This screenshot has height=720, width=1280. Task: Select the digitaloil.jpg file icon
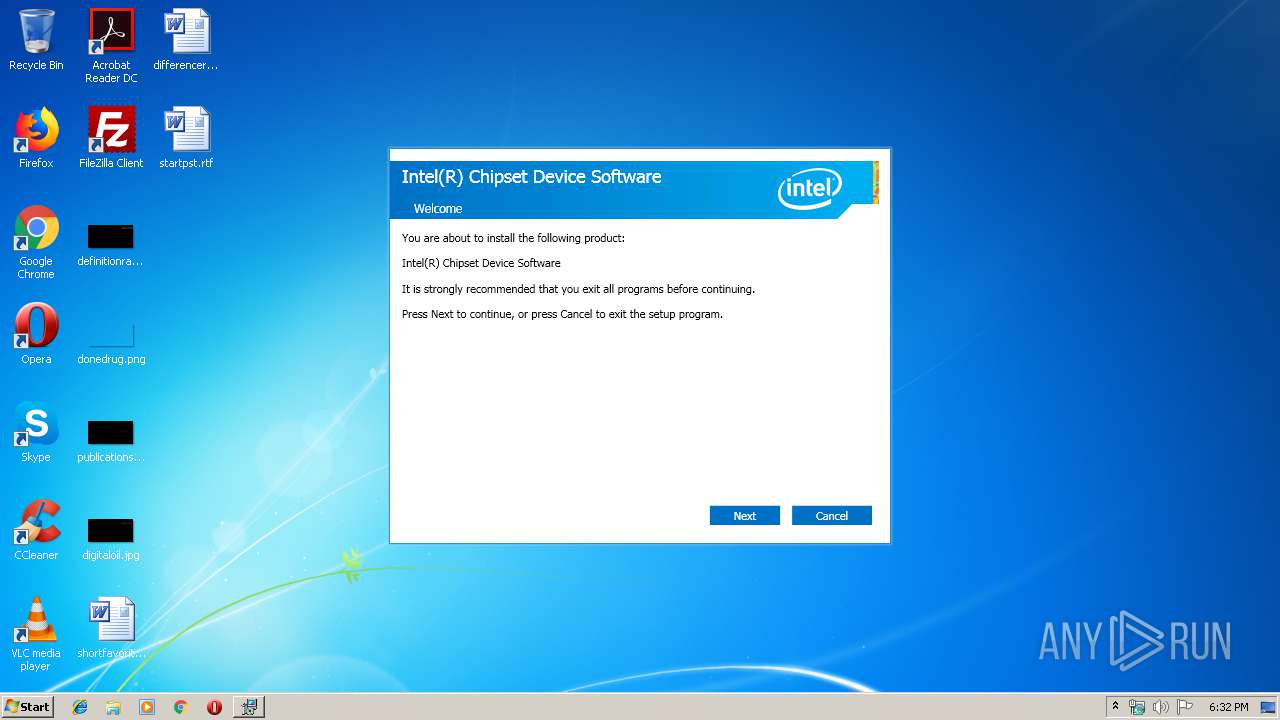coord(110,540)
